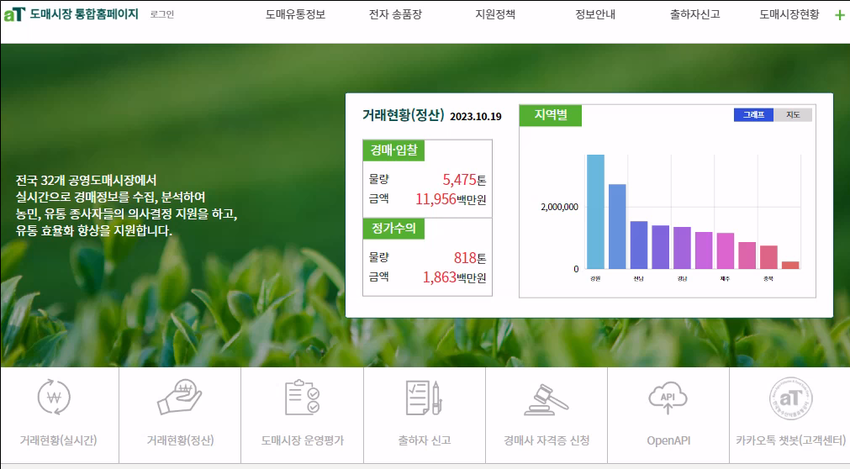Viewport: 850px width, 469px height.
Task: Switch chart view to 그래프
Action: (754, 115)
